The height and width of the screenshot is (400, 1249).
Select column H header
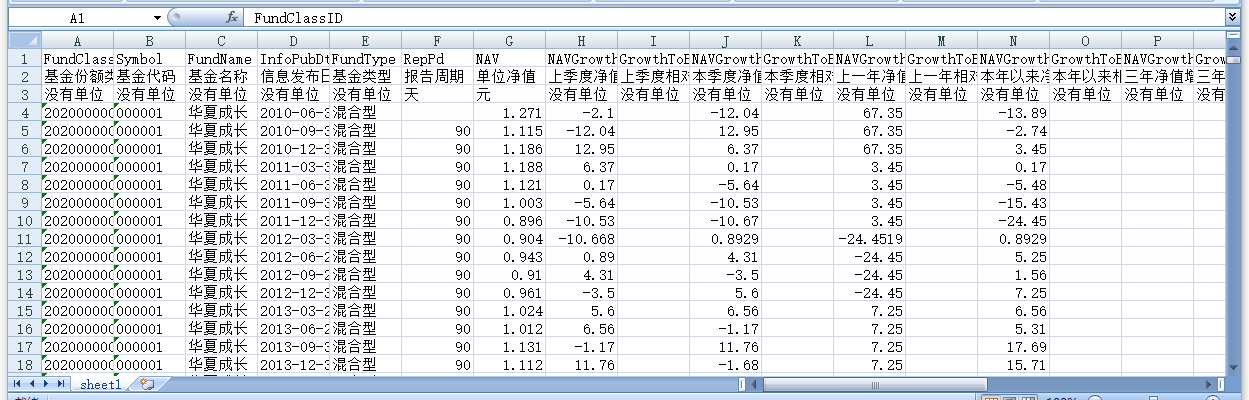click(582, 40)
